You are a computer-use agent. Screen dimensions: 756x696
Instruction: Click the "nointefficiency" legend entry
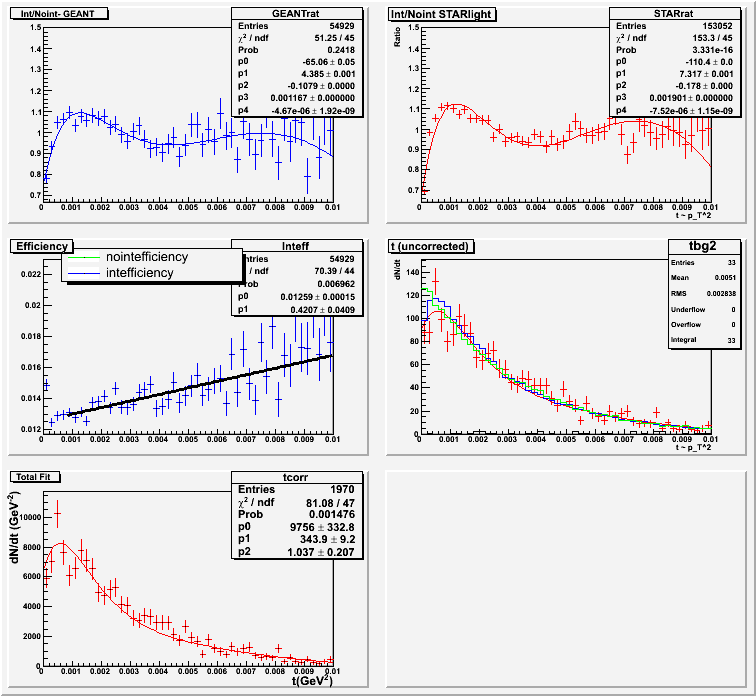[146, 257]
